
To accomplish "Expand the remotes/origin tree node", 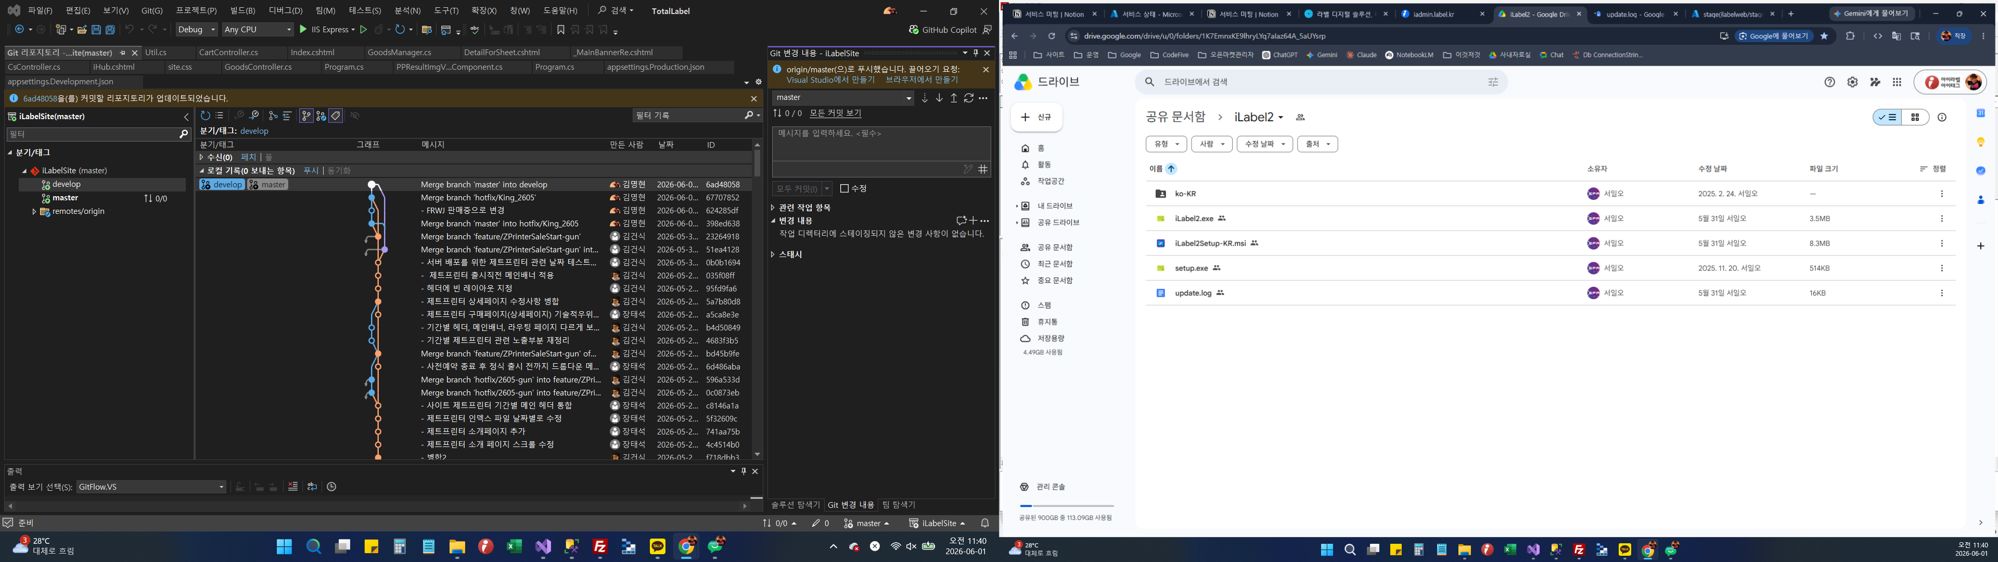I will [34, 212].
